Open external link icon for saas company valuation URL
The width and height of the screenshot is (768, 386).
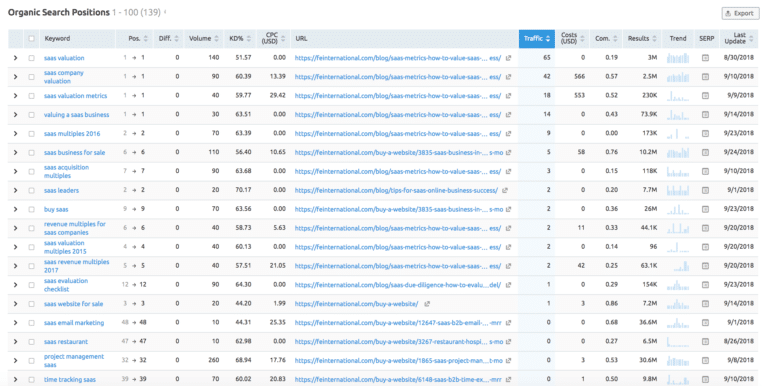pyautogui.click(x=508, y=77)
